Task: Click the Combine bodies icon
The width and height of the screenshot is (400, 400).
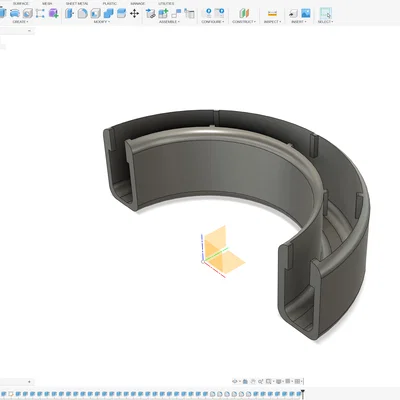Action: pos(108,13)
